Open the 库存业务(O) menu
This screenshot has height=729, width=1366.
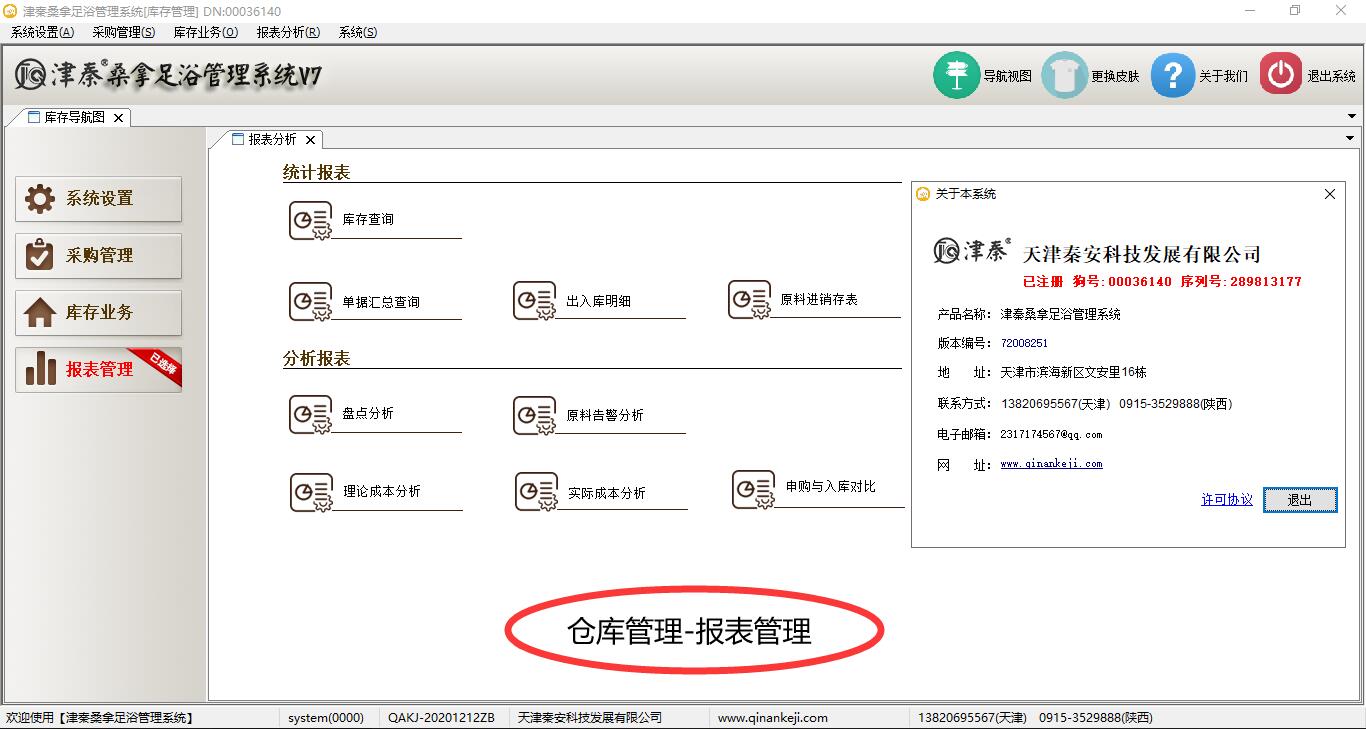pyautogui.click(x=205, y=32)
